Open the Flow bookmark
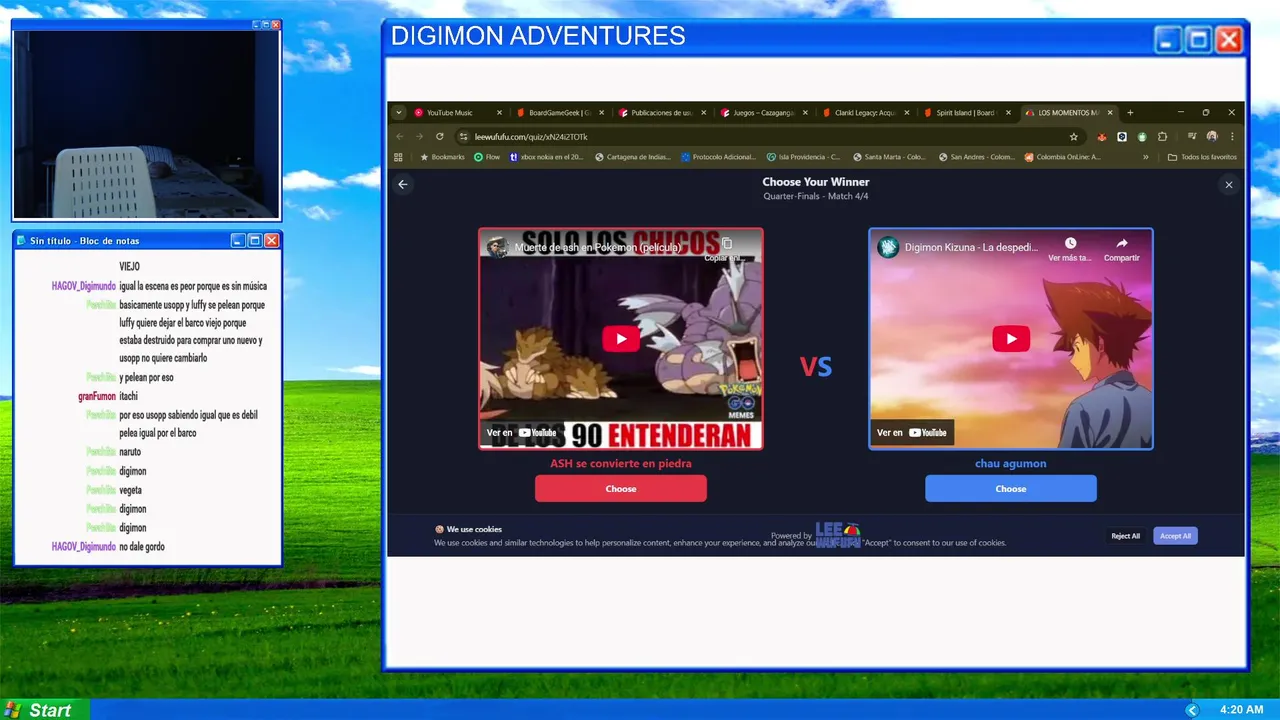The height and width of the screenshot is (720, 1280). 487,157
